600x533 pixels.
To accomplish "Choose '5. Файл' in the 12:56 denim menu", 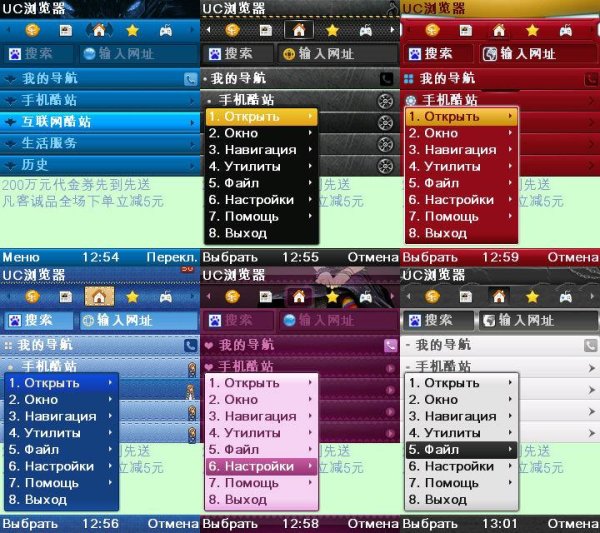I will 62,450.
